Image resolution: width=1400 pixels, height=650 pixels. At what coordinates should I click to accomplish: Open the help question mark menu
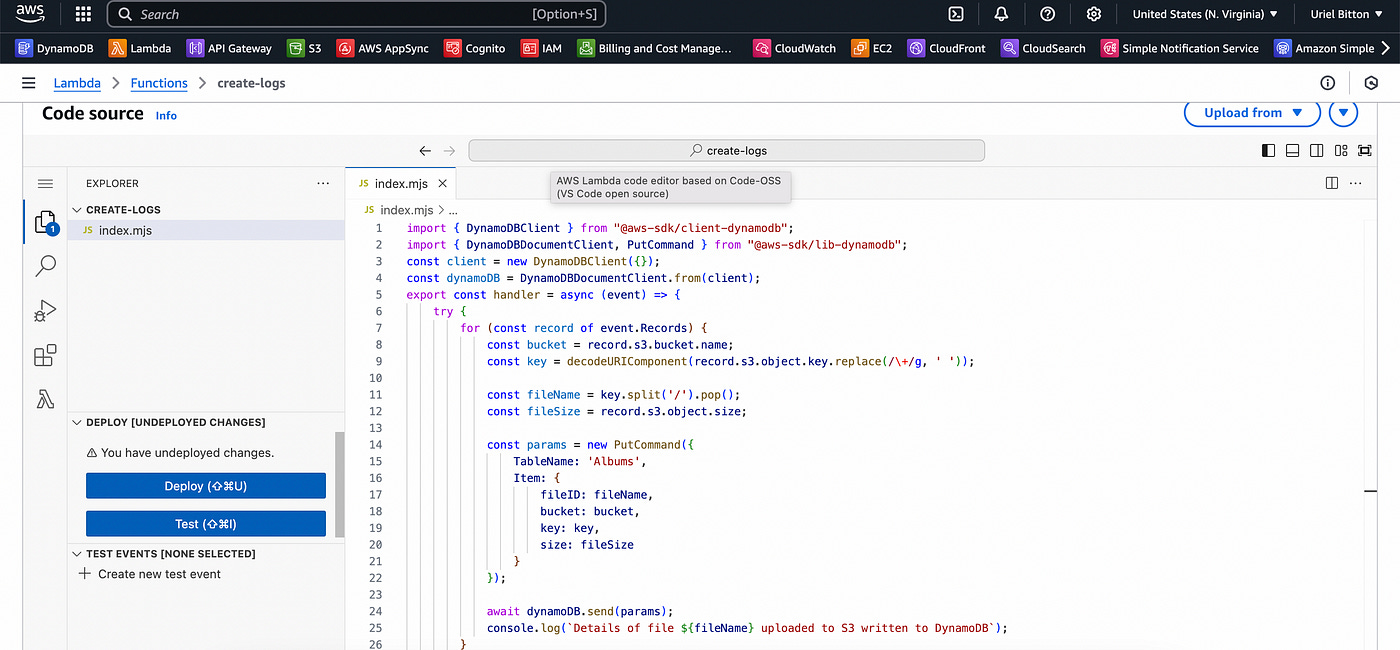(x=1047, y=14)
